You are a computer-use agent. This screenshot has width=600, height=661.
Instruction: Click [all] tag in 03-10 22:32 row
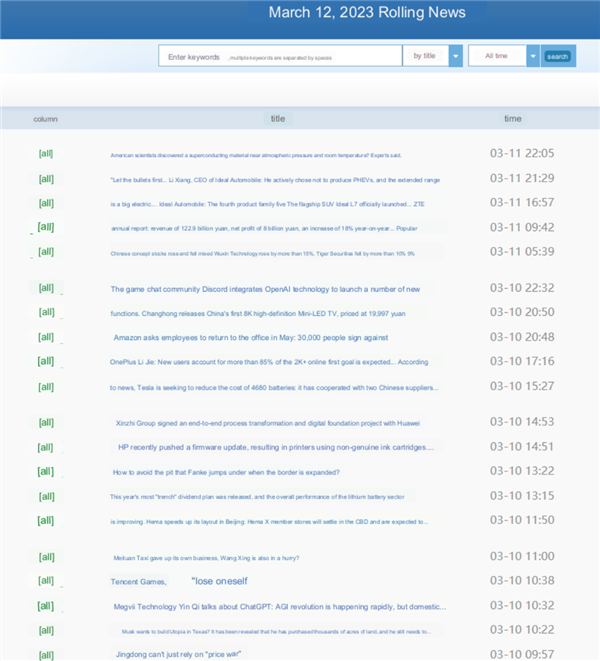tap(46, 288)
